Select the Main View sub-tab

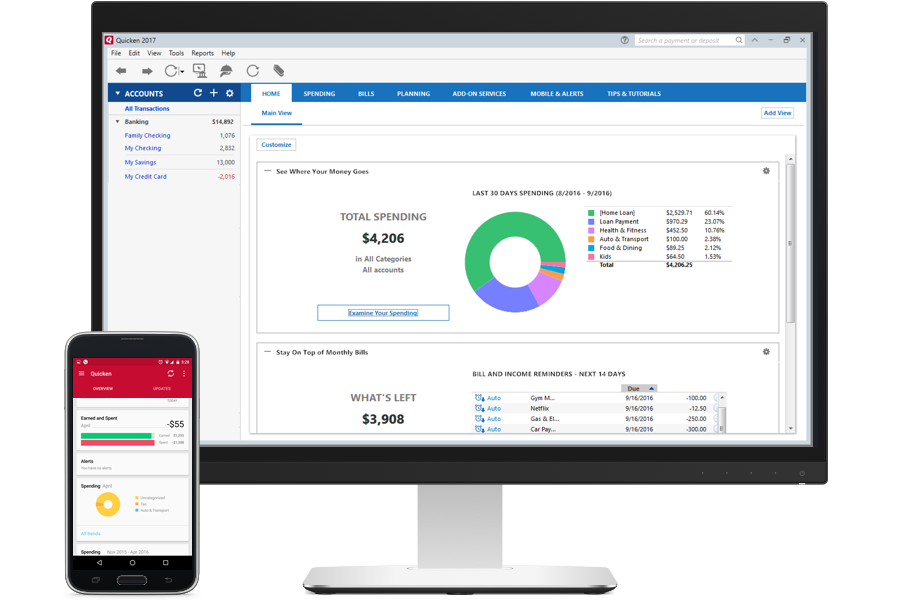coord(276,113)
